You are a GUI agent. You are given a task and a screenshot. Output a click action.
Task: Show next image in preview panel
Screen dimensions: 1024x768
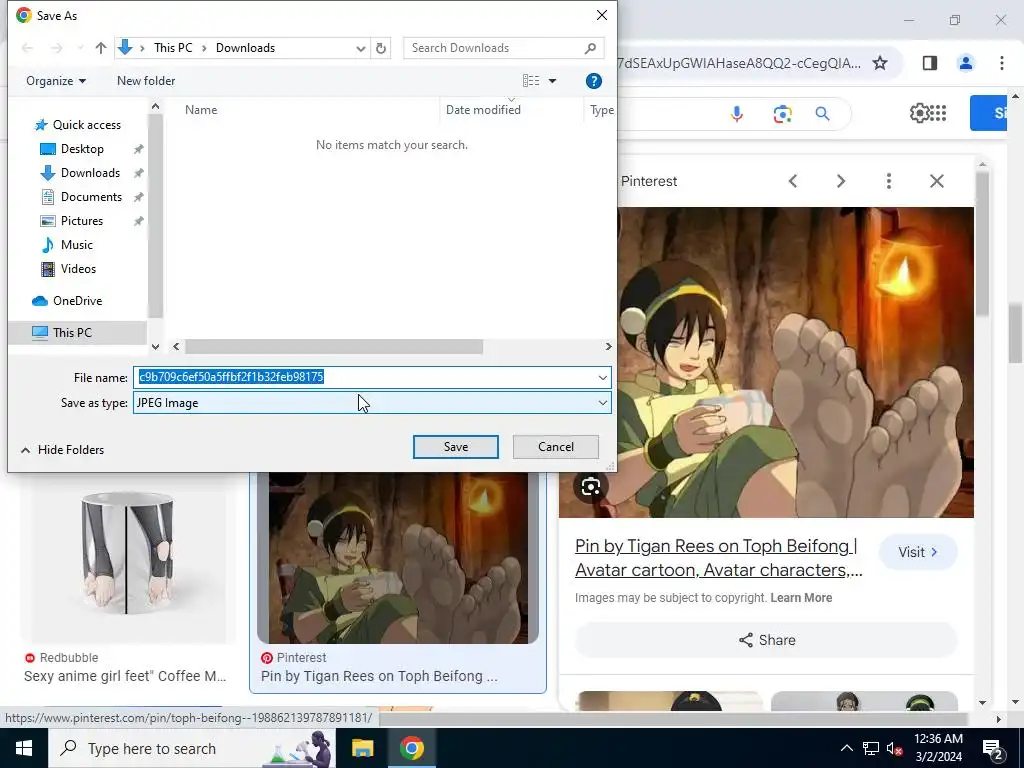pos(841,181)
